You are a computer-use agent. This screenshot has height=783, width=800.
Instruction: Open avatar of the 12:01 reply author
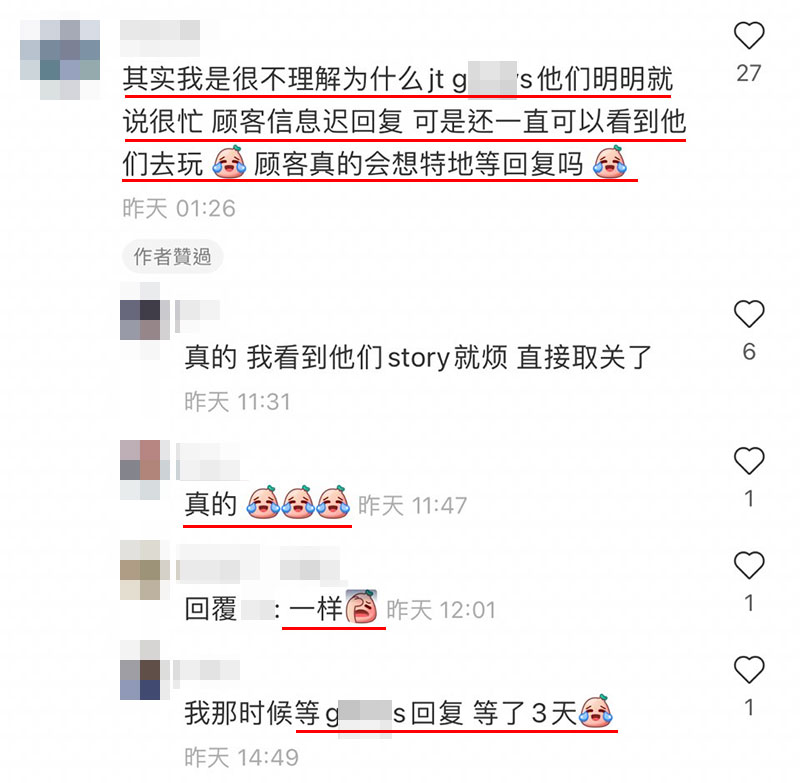tap(140, 570)
